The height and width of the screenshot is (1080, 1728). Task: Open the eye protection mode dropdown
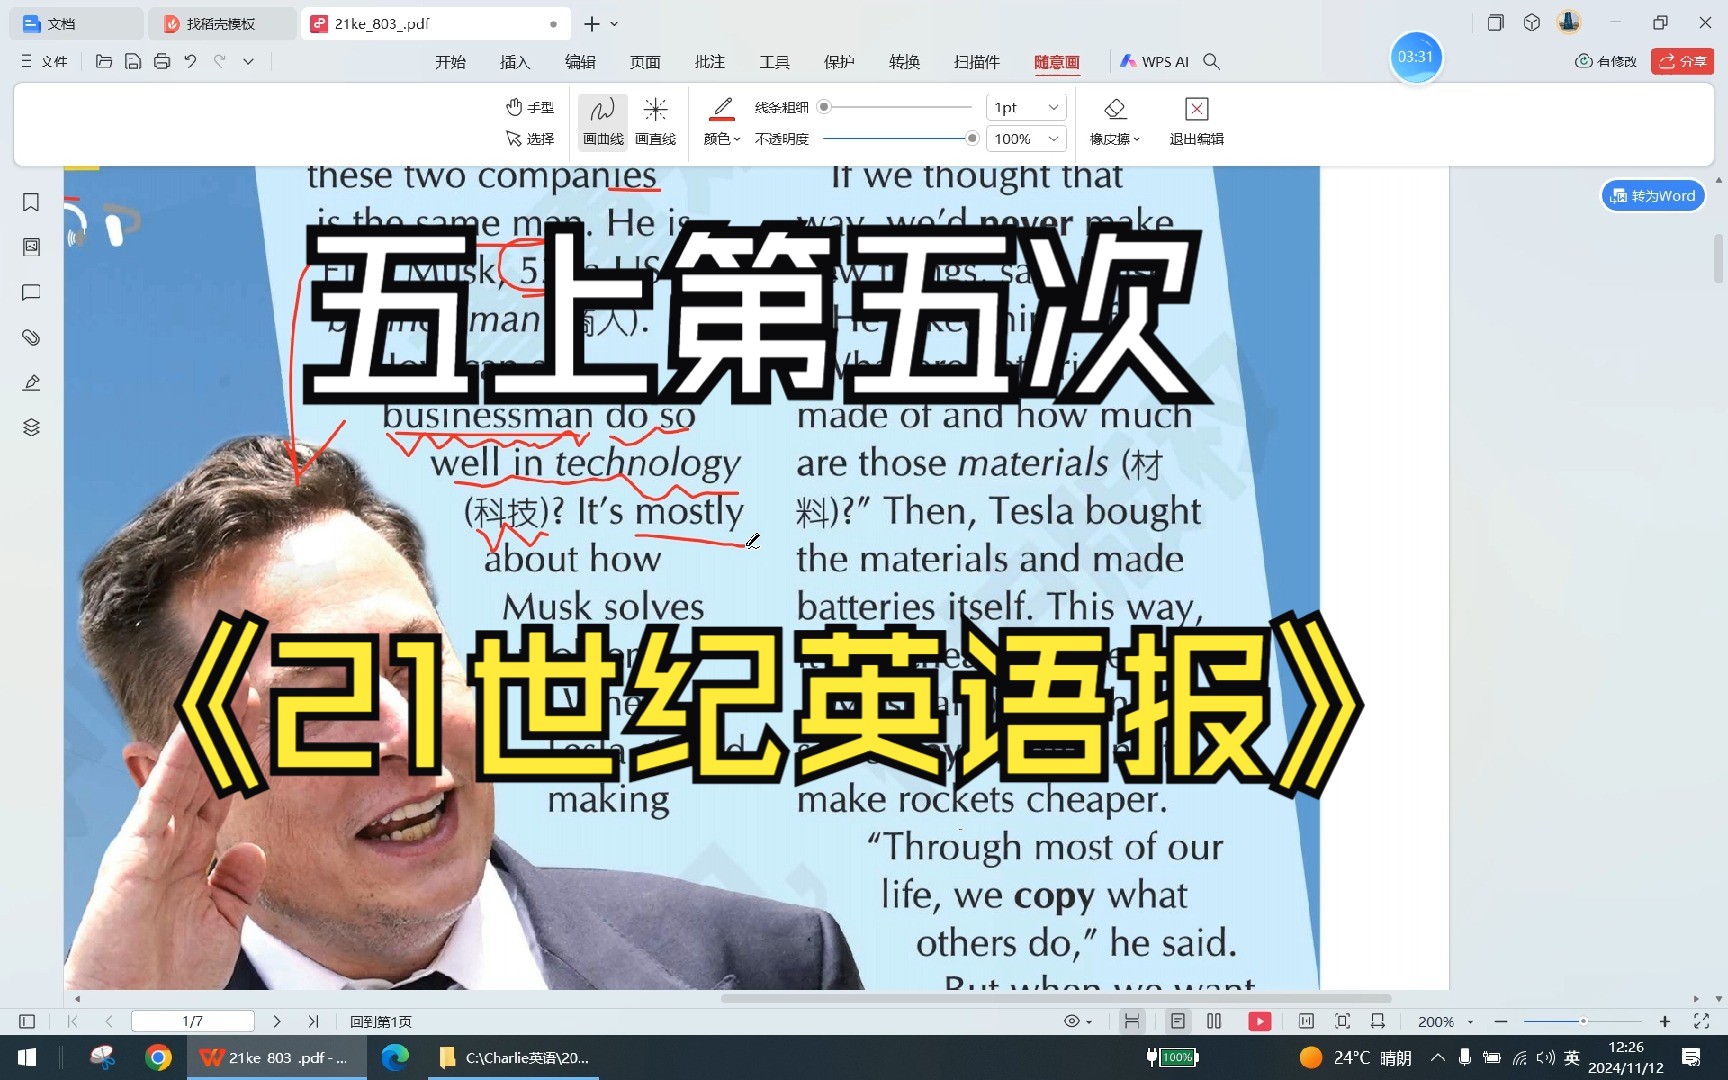pos(1077,1021)
